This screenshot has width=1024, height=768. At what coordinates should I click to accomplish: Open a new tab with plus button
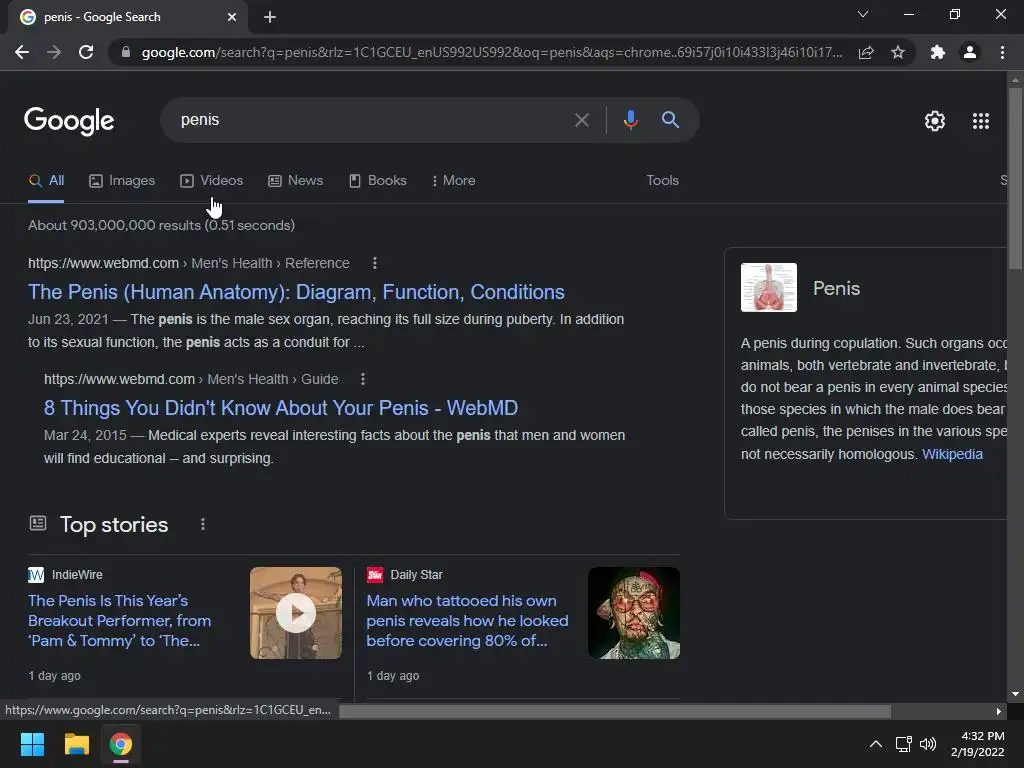[x=270, y=17]
